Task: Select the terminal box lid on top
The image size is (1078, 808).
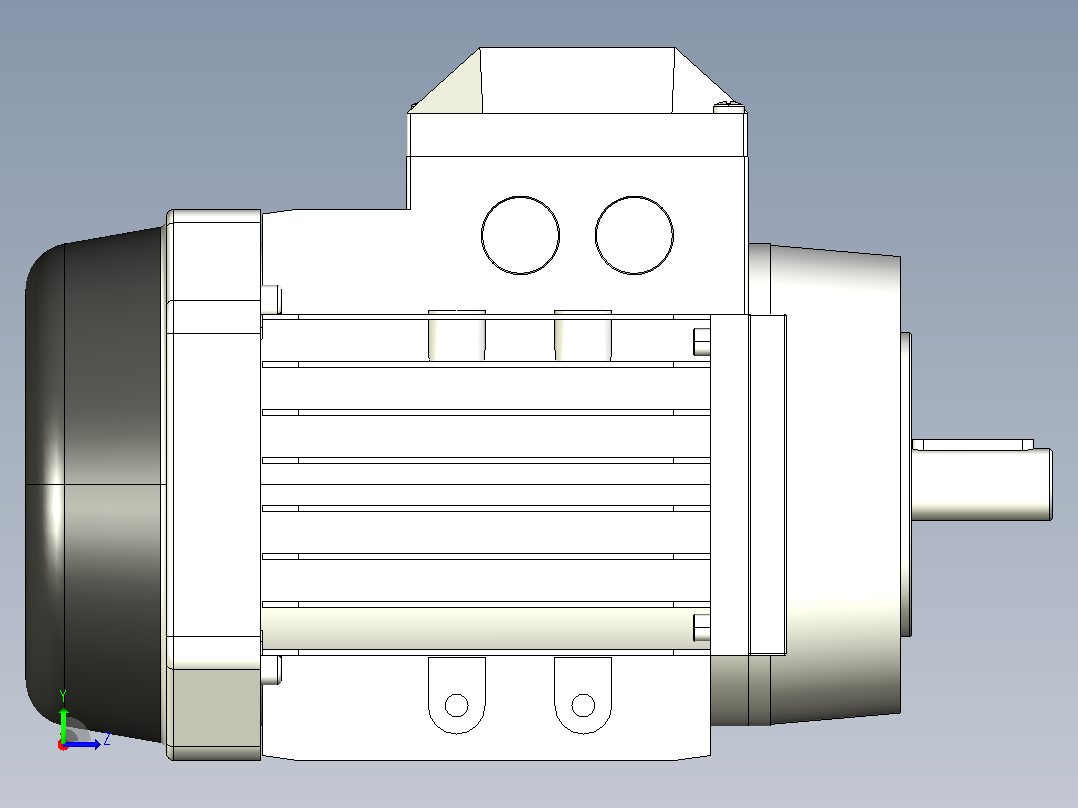Action: tap(578, 102)
